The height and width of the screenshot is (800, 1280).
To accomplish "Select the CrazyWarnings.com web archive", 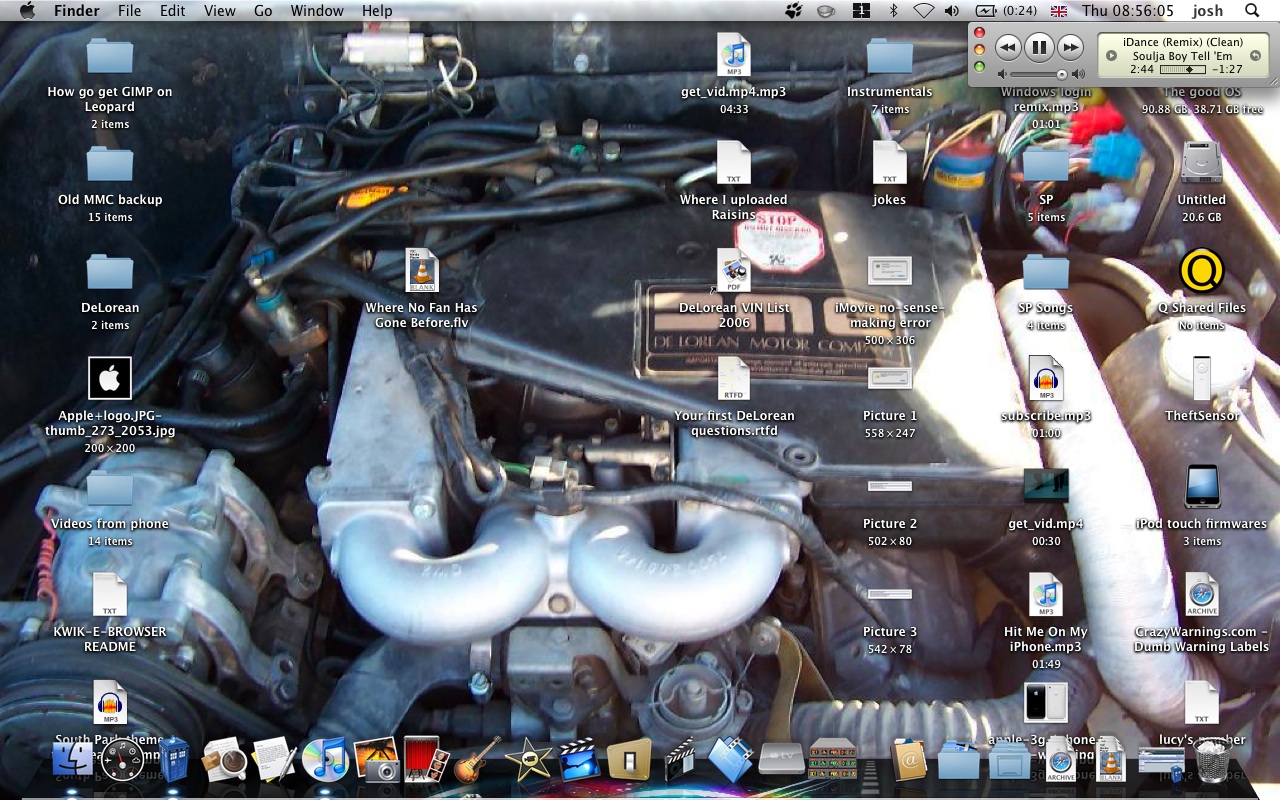I will [1201, 595].
